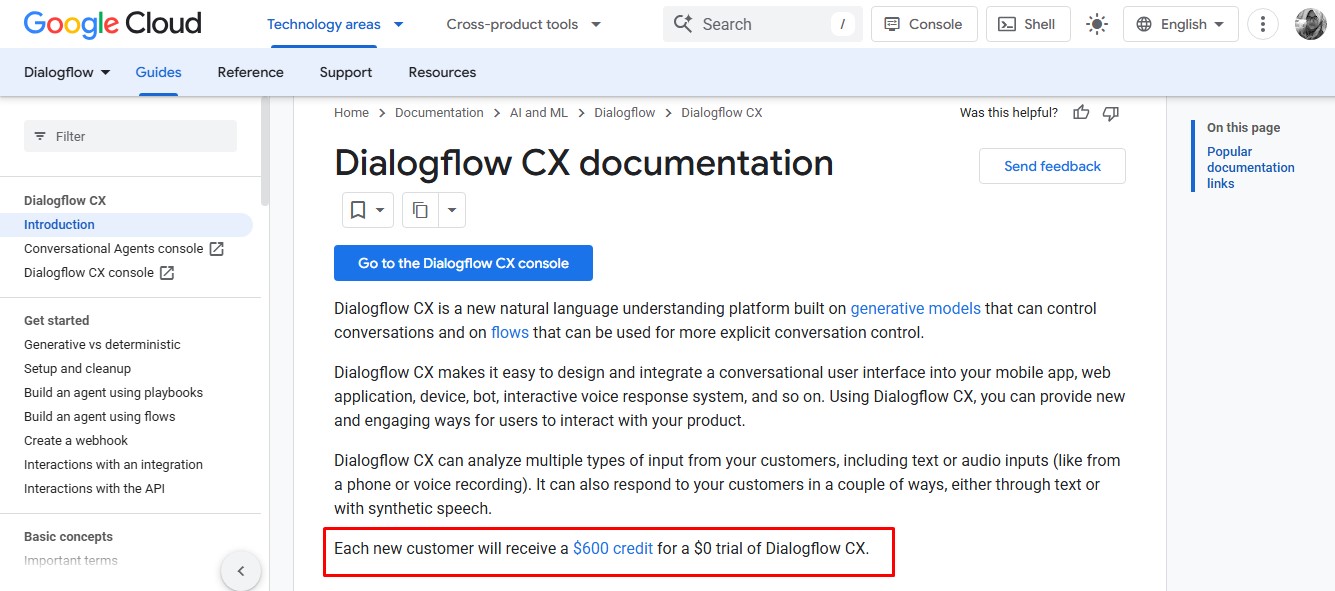Viewport: 1335px width, 591px height.
Task: Open Interactions with an integration page
Action: tap(113, 464)
